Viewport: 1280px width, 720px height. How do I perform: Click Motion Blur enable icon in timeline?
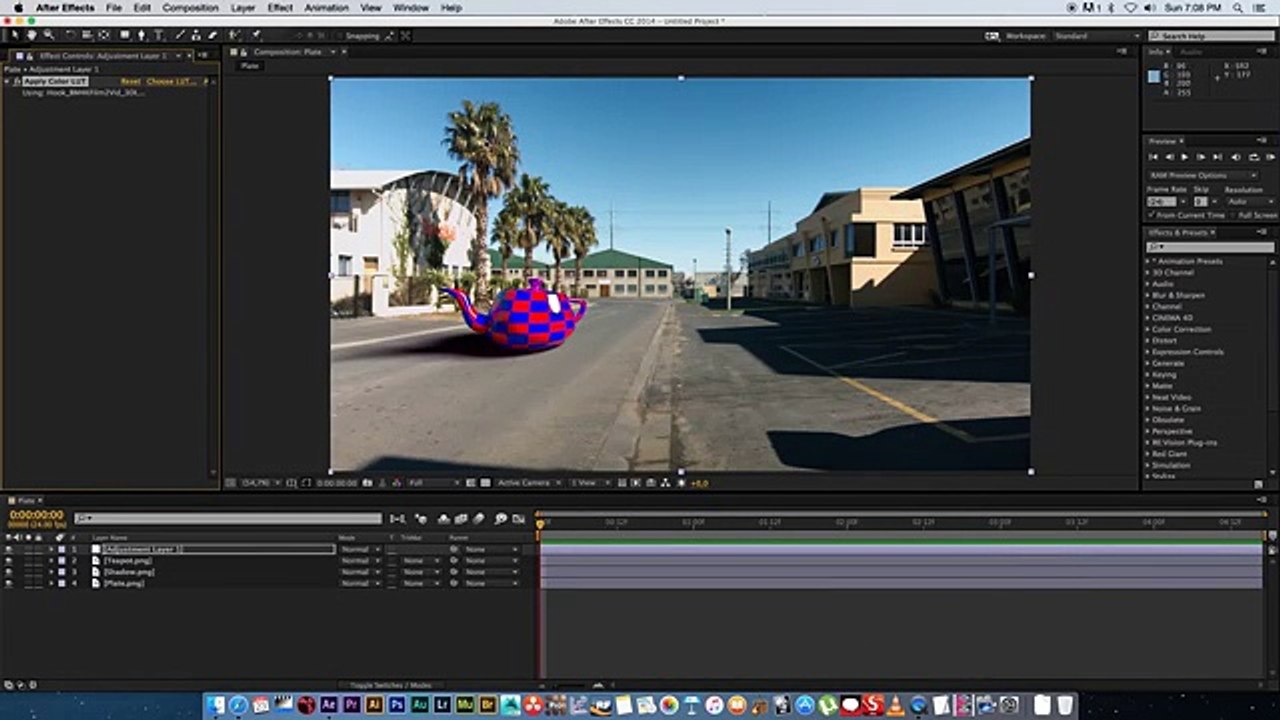pos(478,518)
